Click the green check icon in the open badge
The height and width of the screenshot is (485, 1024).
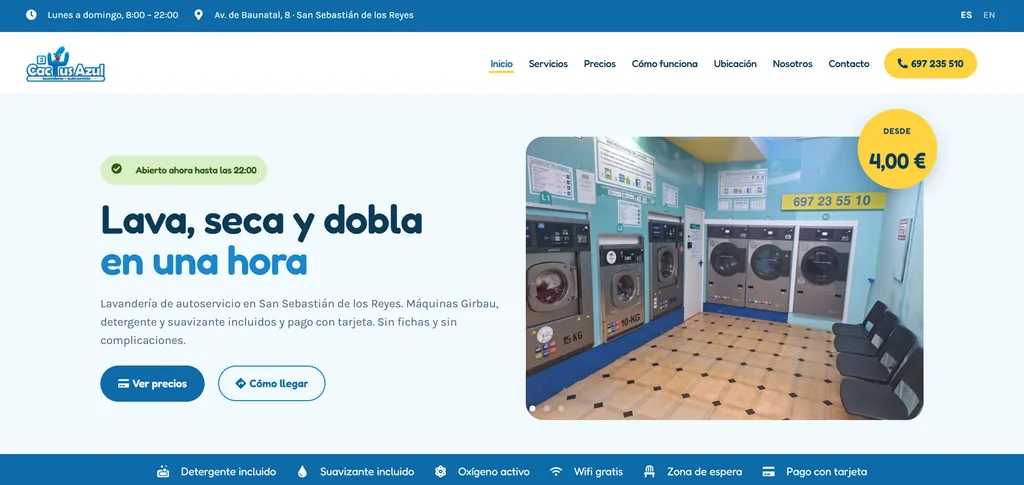tap(116, 169)
